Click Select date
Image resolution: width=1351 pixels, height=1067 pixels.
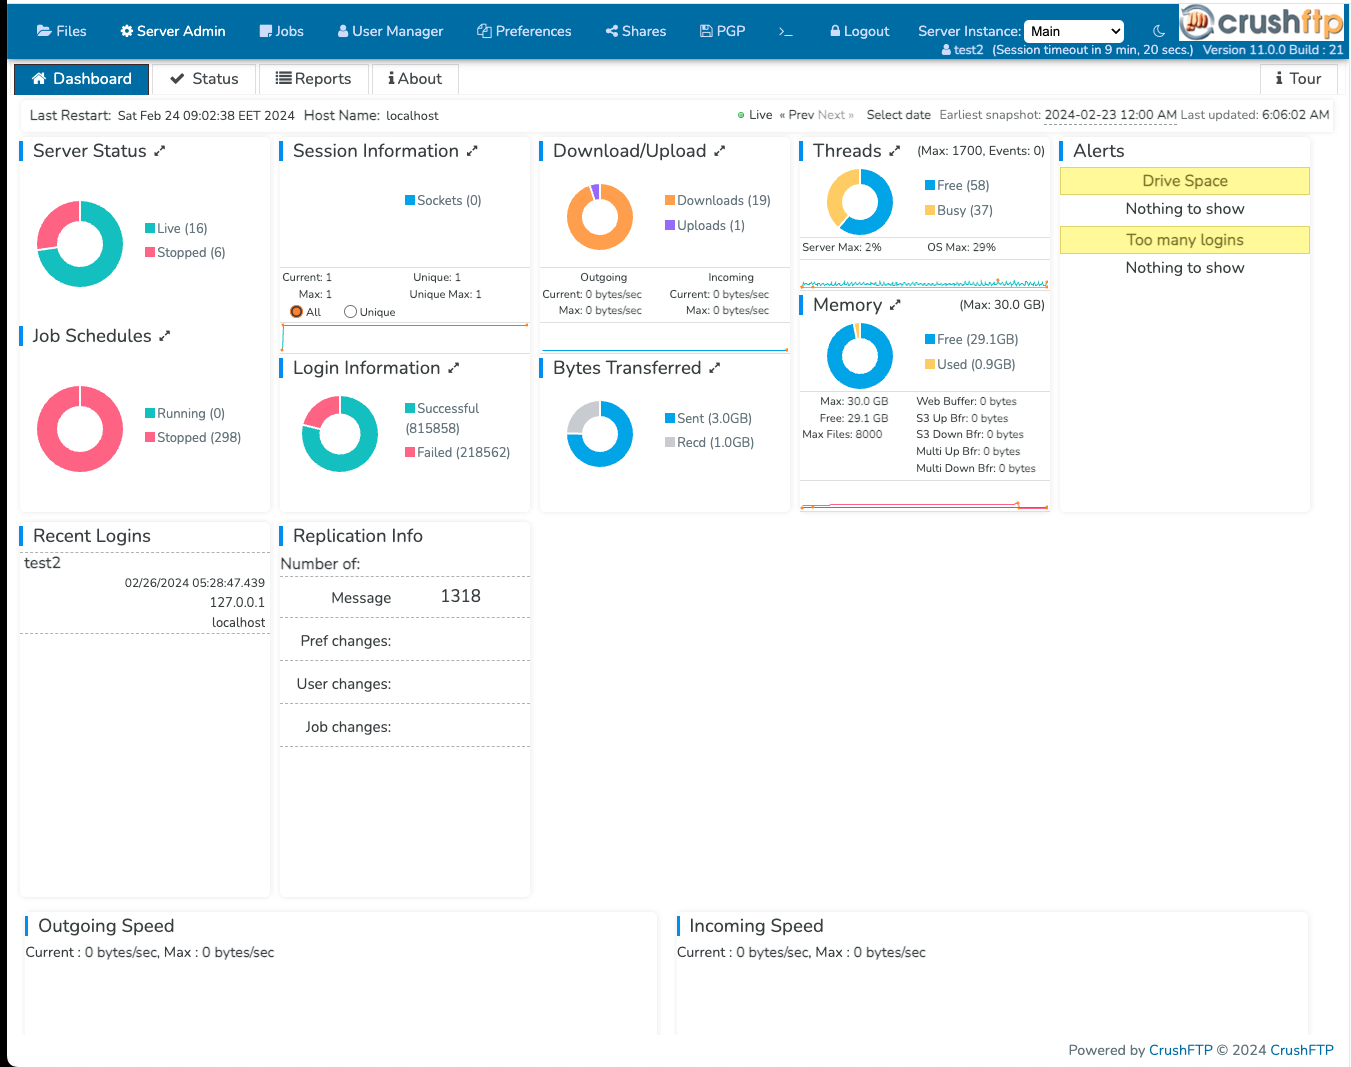click(x=899, y=115)
